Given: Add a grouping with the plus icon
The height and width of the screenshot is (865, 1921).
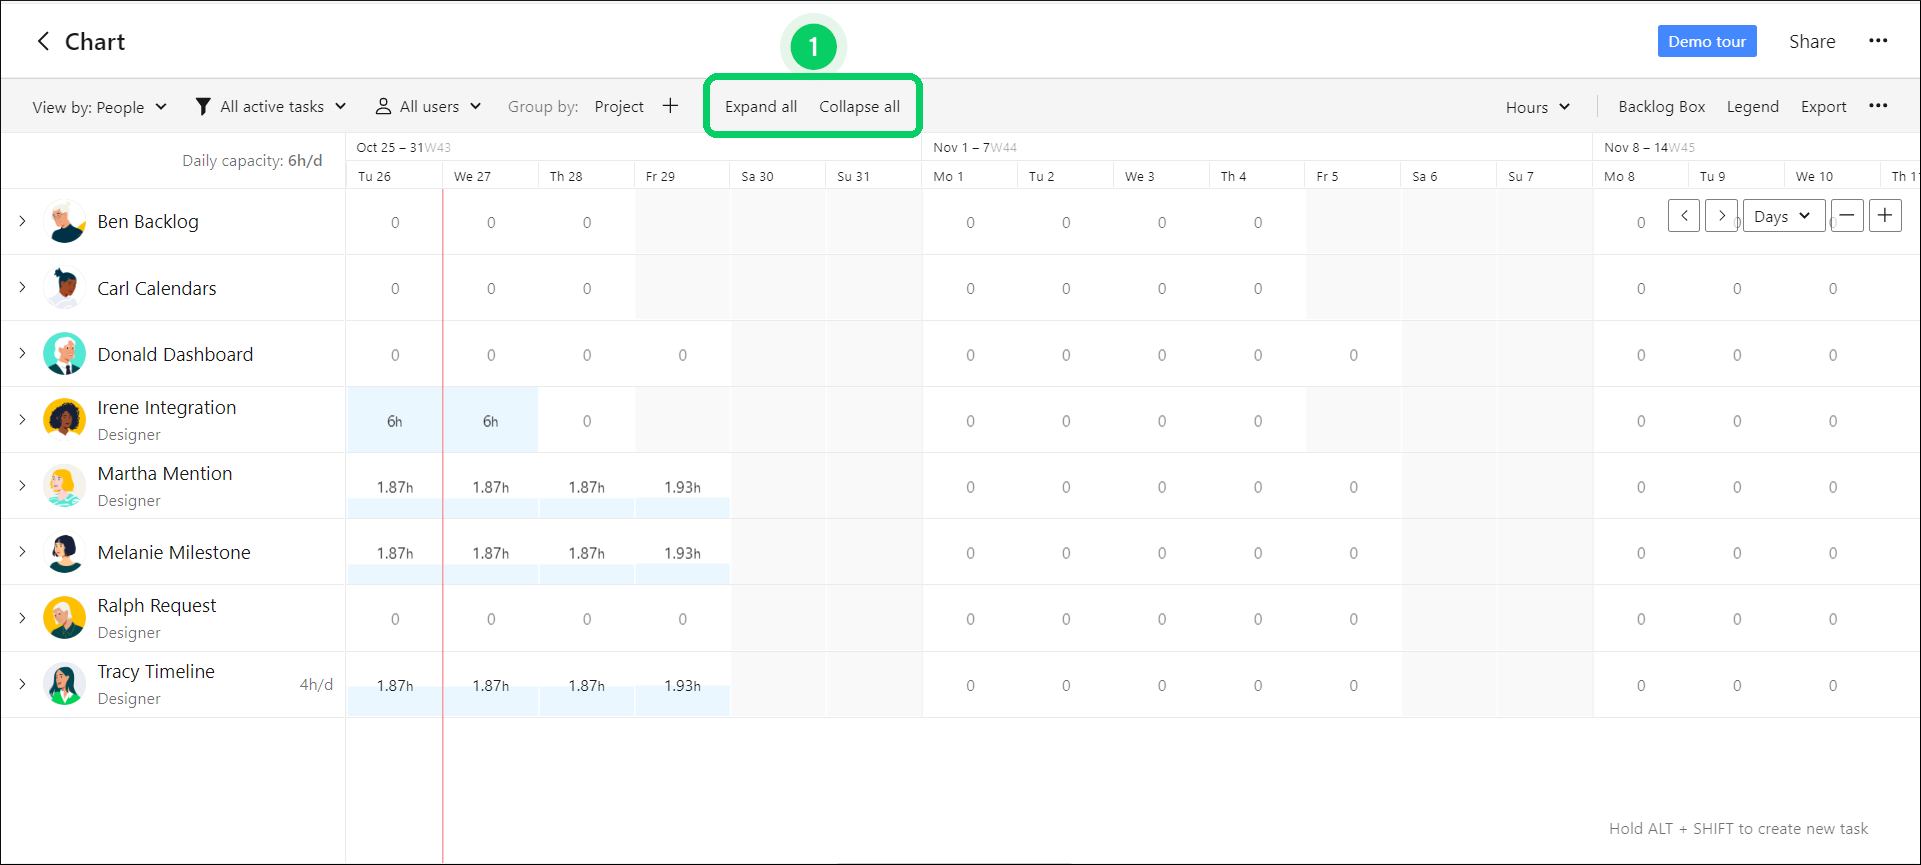Looking at the screenshot, I should tap(670, 106).
